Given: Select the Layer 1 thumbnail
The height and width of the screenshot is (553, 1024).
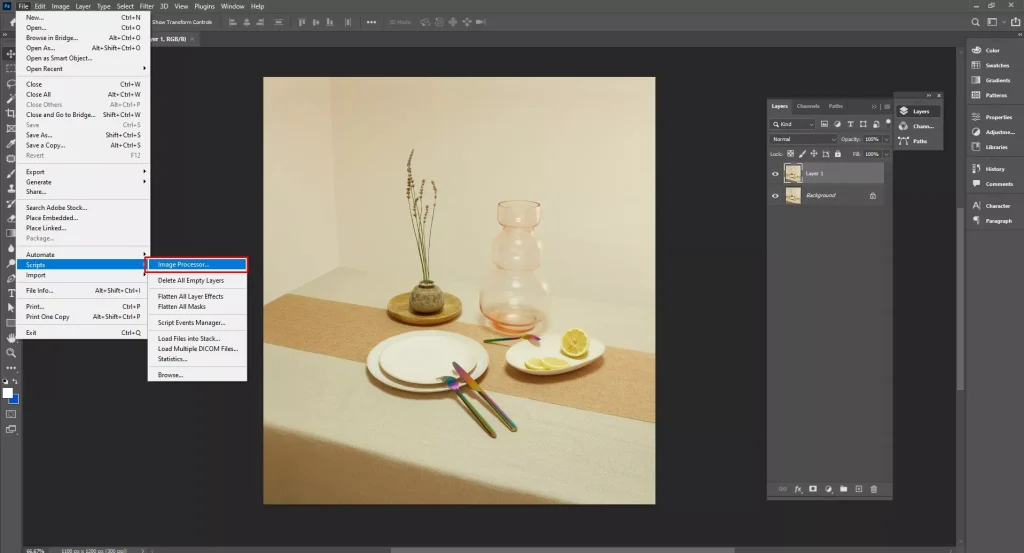Looking at the screenshot, I should [793, 174].
